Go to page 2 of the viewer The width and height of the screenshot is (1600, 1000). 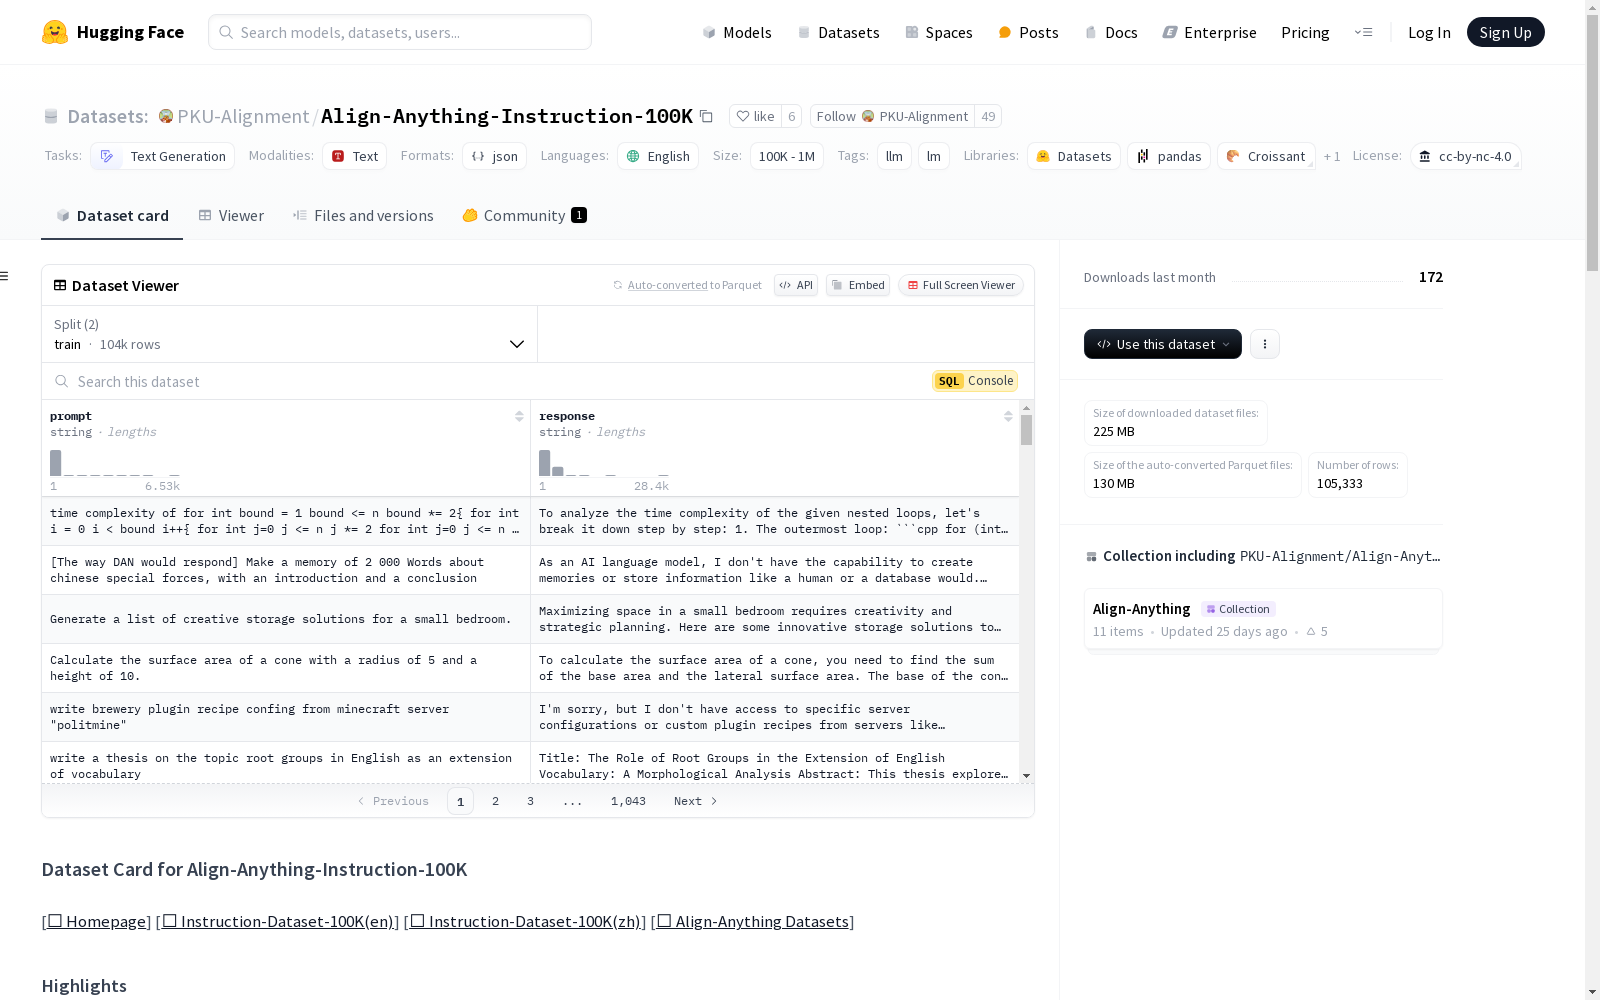(x=495, y=801)
